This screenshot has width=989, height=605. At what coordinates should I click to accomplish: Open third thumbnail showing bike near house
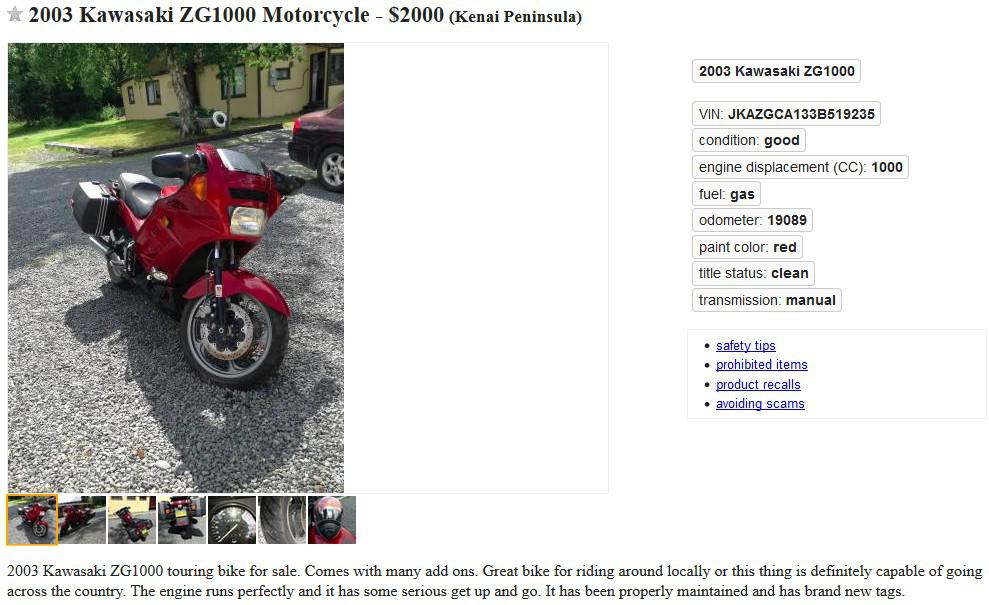(x=132, y=520)
